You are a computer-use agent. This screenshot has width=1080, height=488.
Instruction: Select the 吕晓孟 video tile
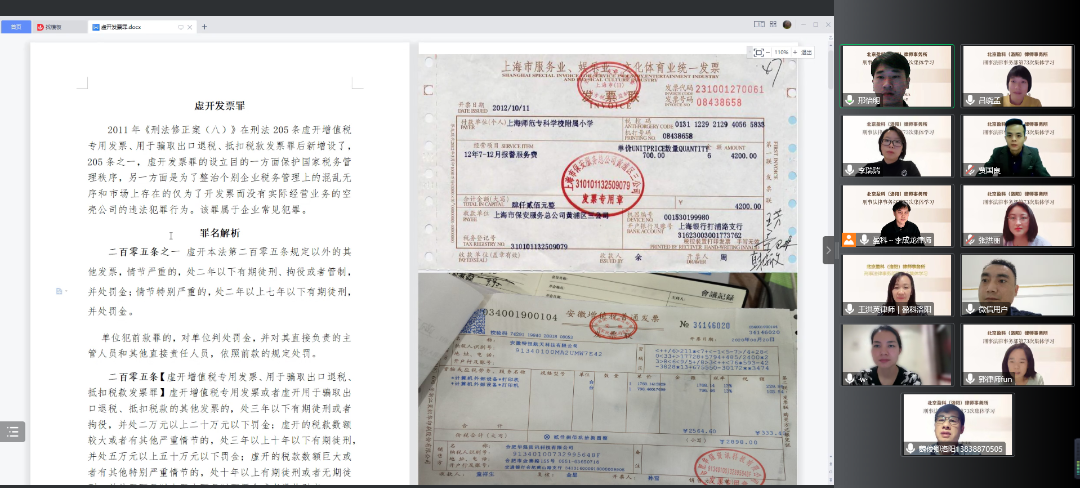[x=1017, y=76]
